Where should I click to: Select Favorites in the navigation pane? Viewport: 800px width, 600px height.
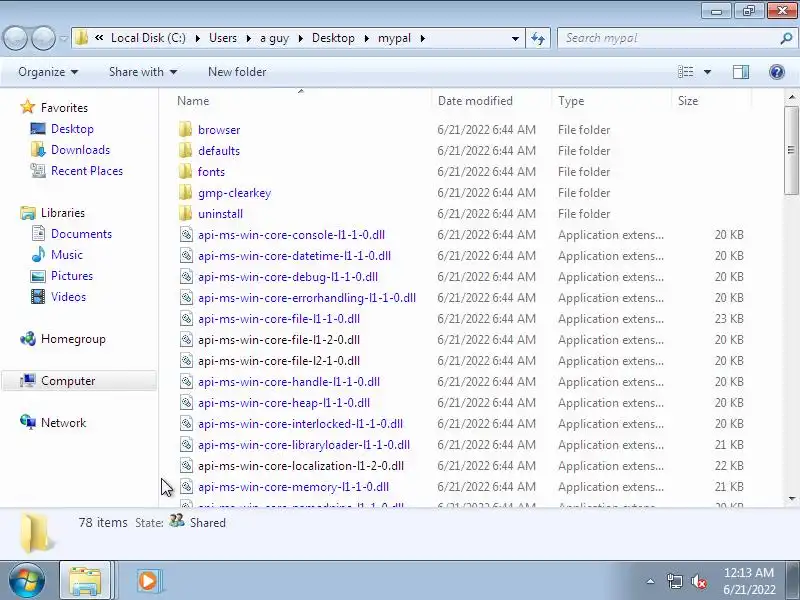click(64, 108)
